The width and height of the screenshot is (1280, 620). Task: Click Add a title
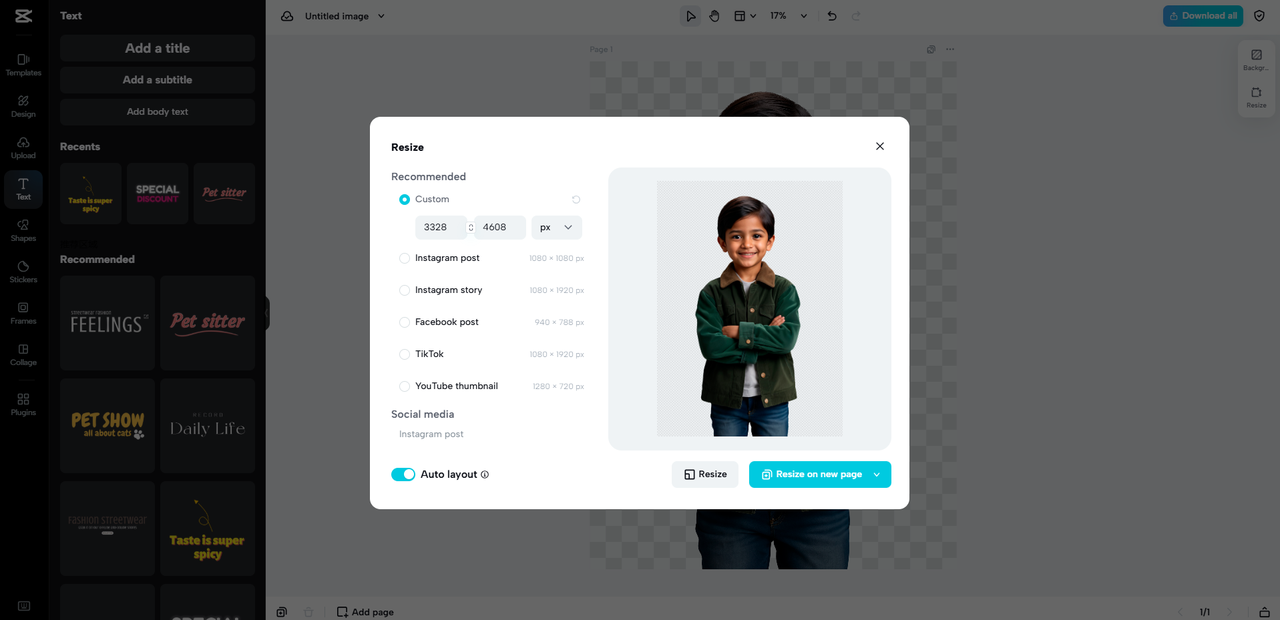pos(157,48)
